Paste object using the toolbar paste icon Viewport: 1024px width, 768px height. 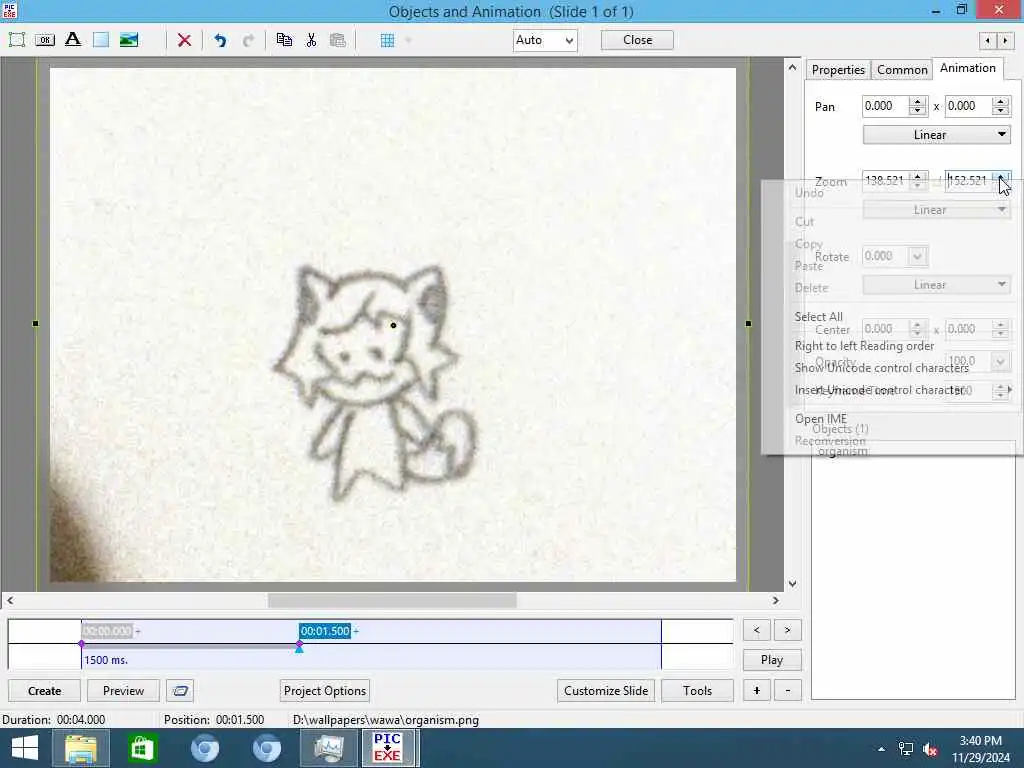(338, 40)
